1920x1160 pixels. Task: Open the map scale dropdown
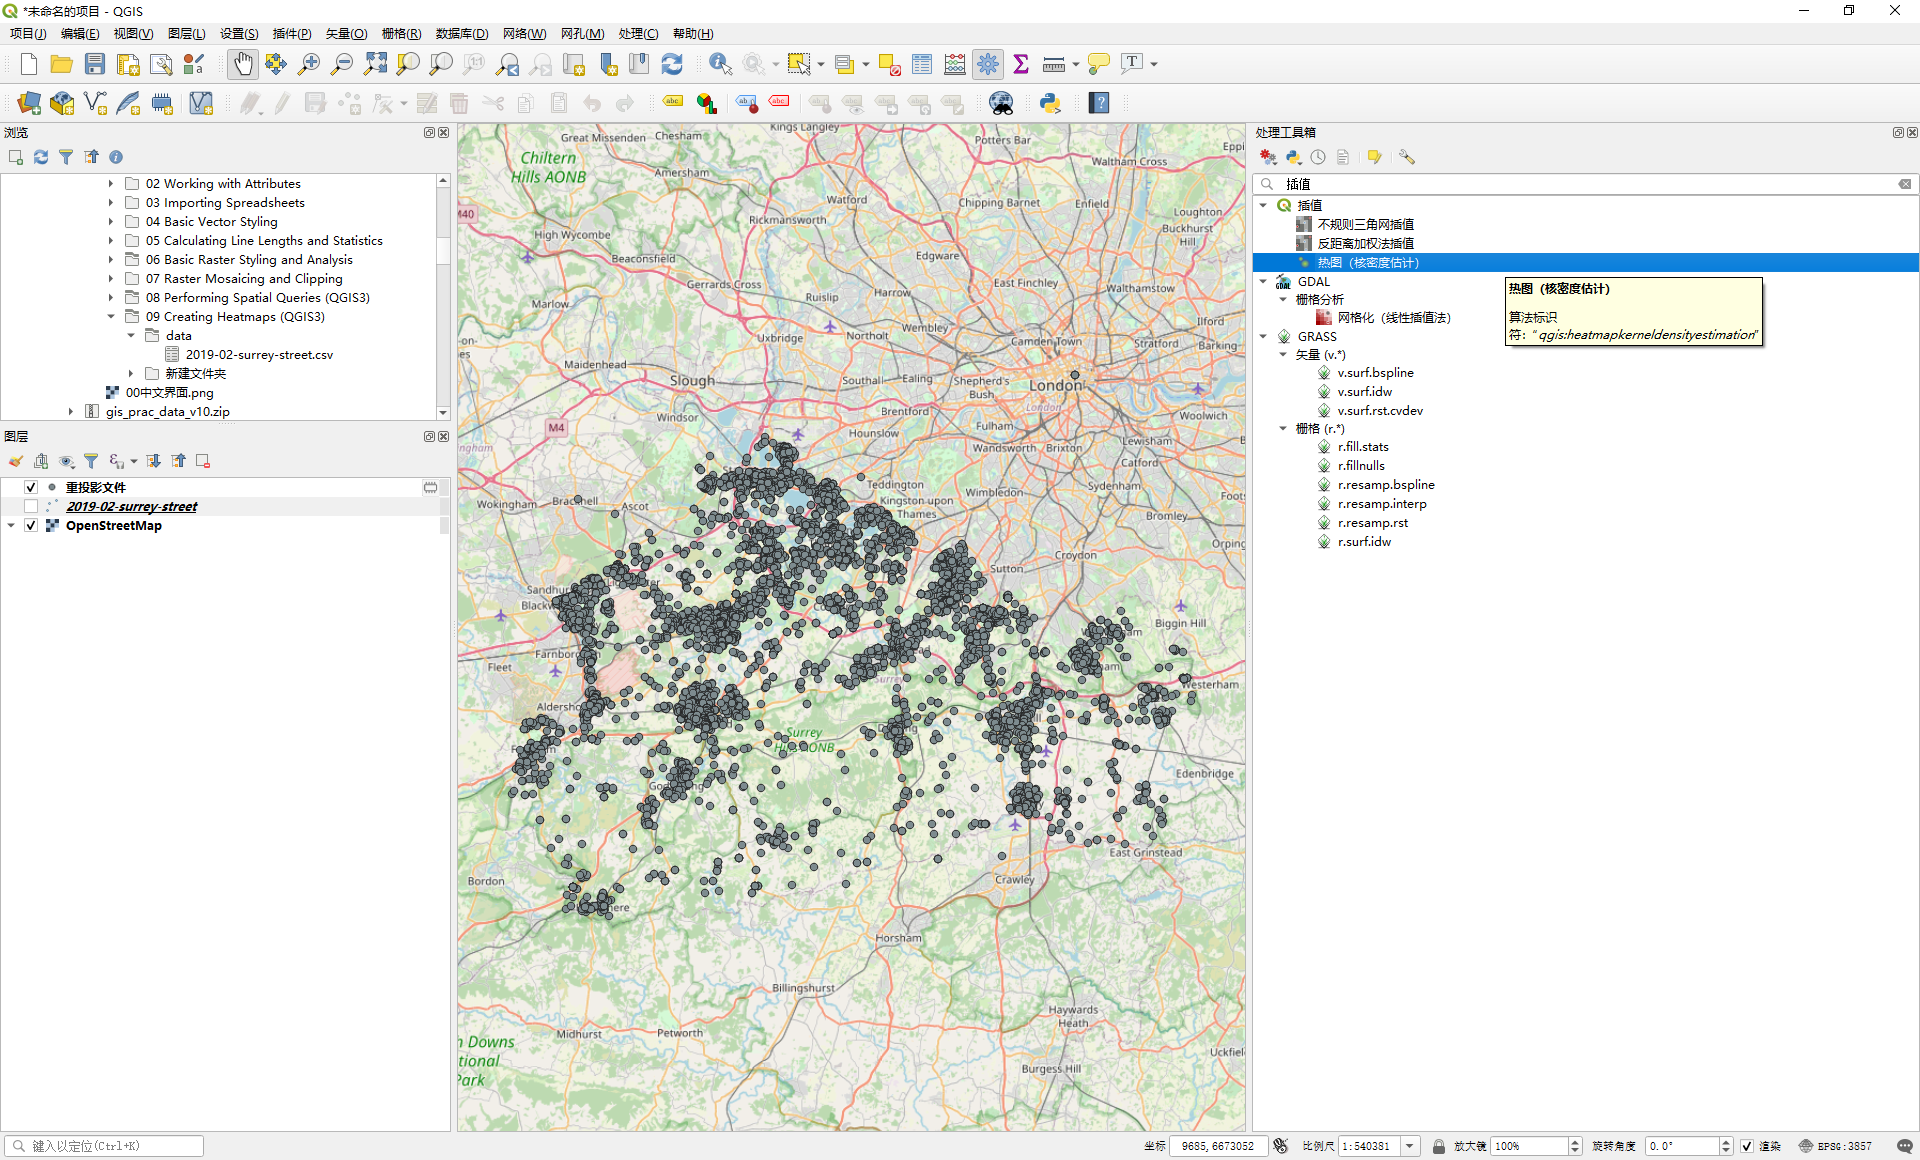pos(1410,1146)
